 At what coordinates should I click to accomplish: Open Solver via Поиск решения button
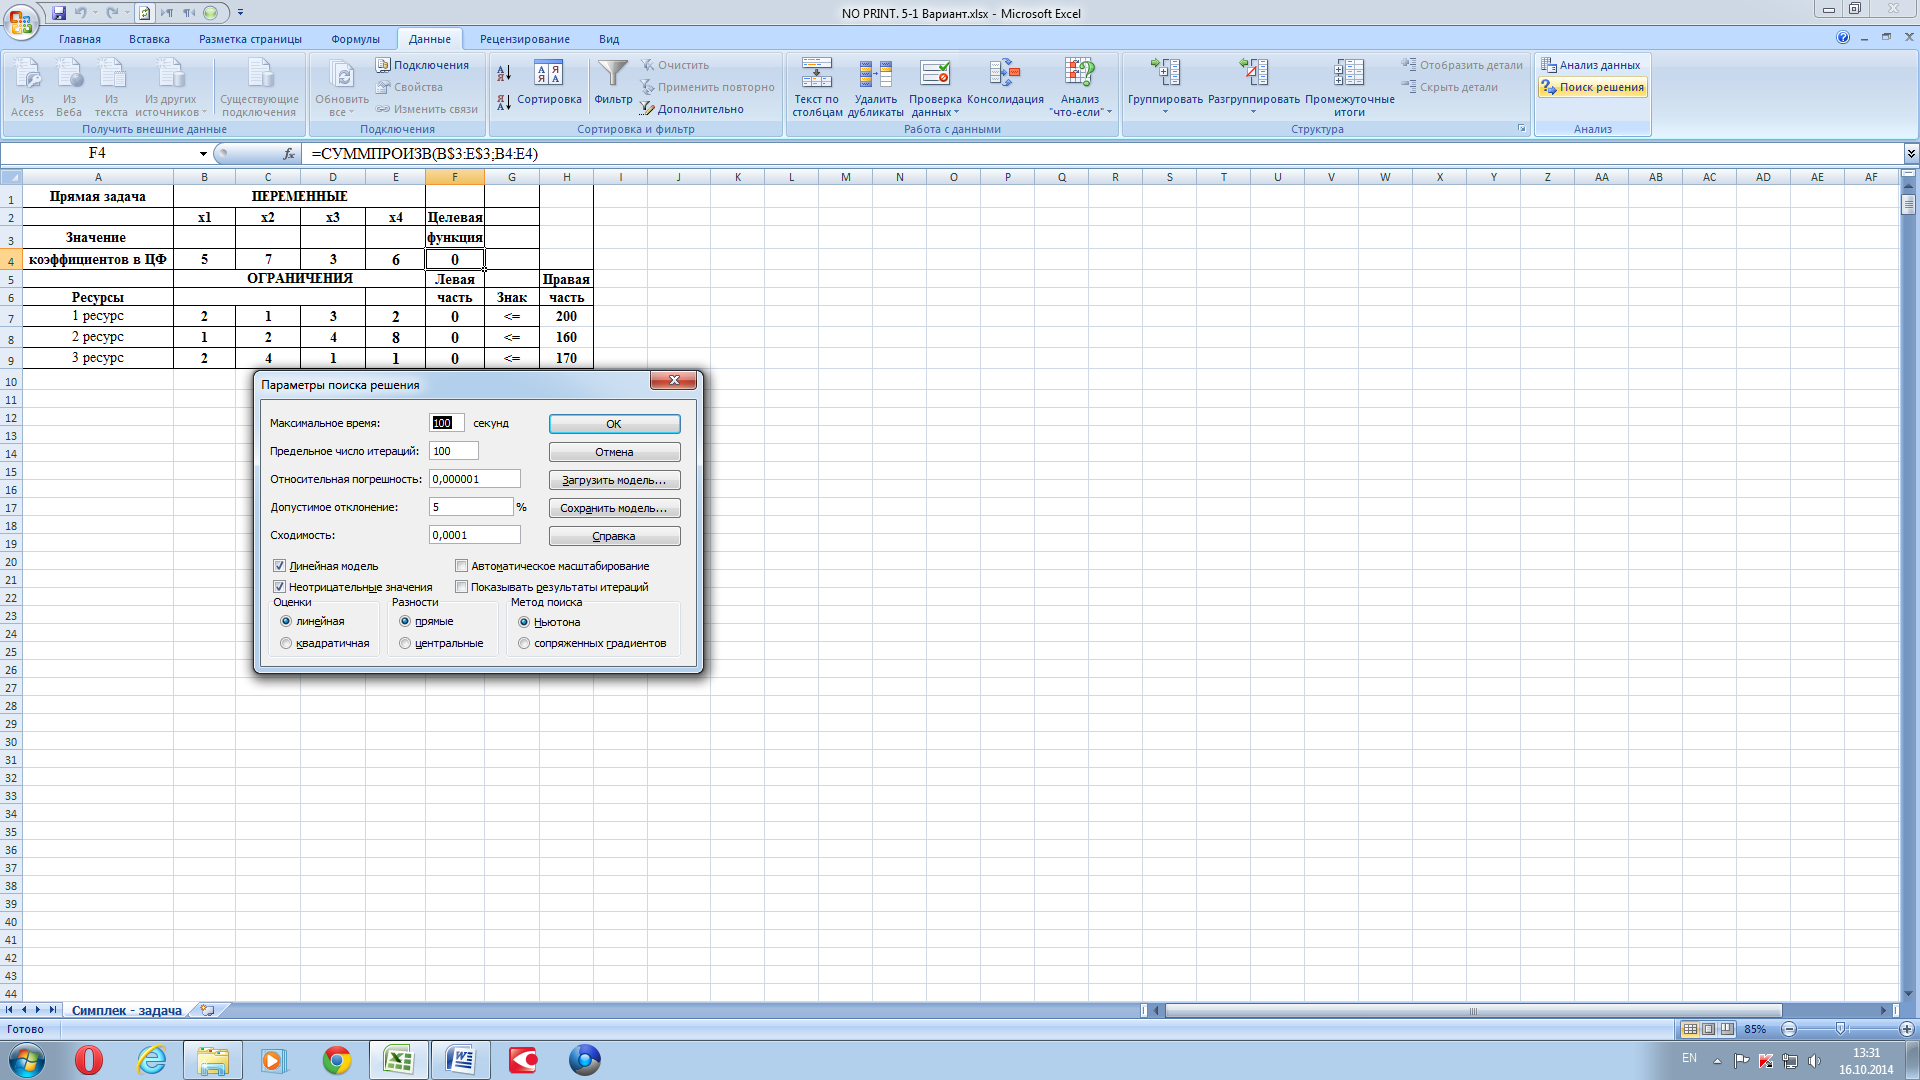pos(1592,87)
